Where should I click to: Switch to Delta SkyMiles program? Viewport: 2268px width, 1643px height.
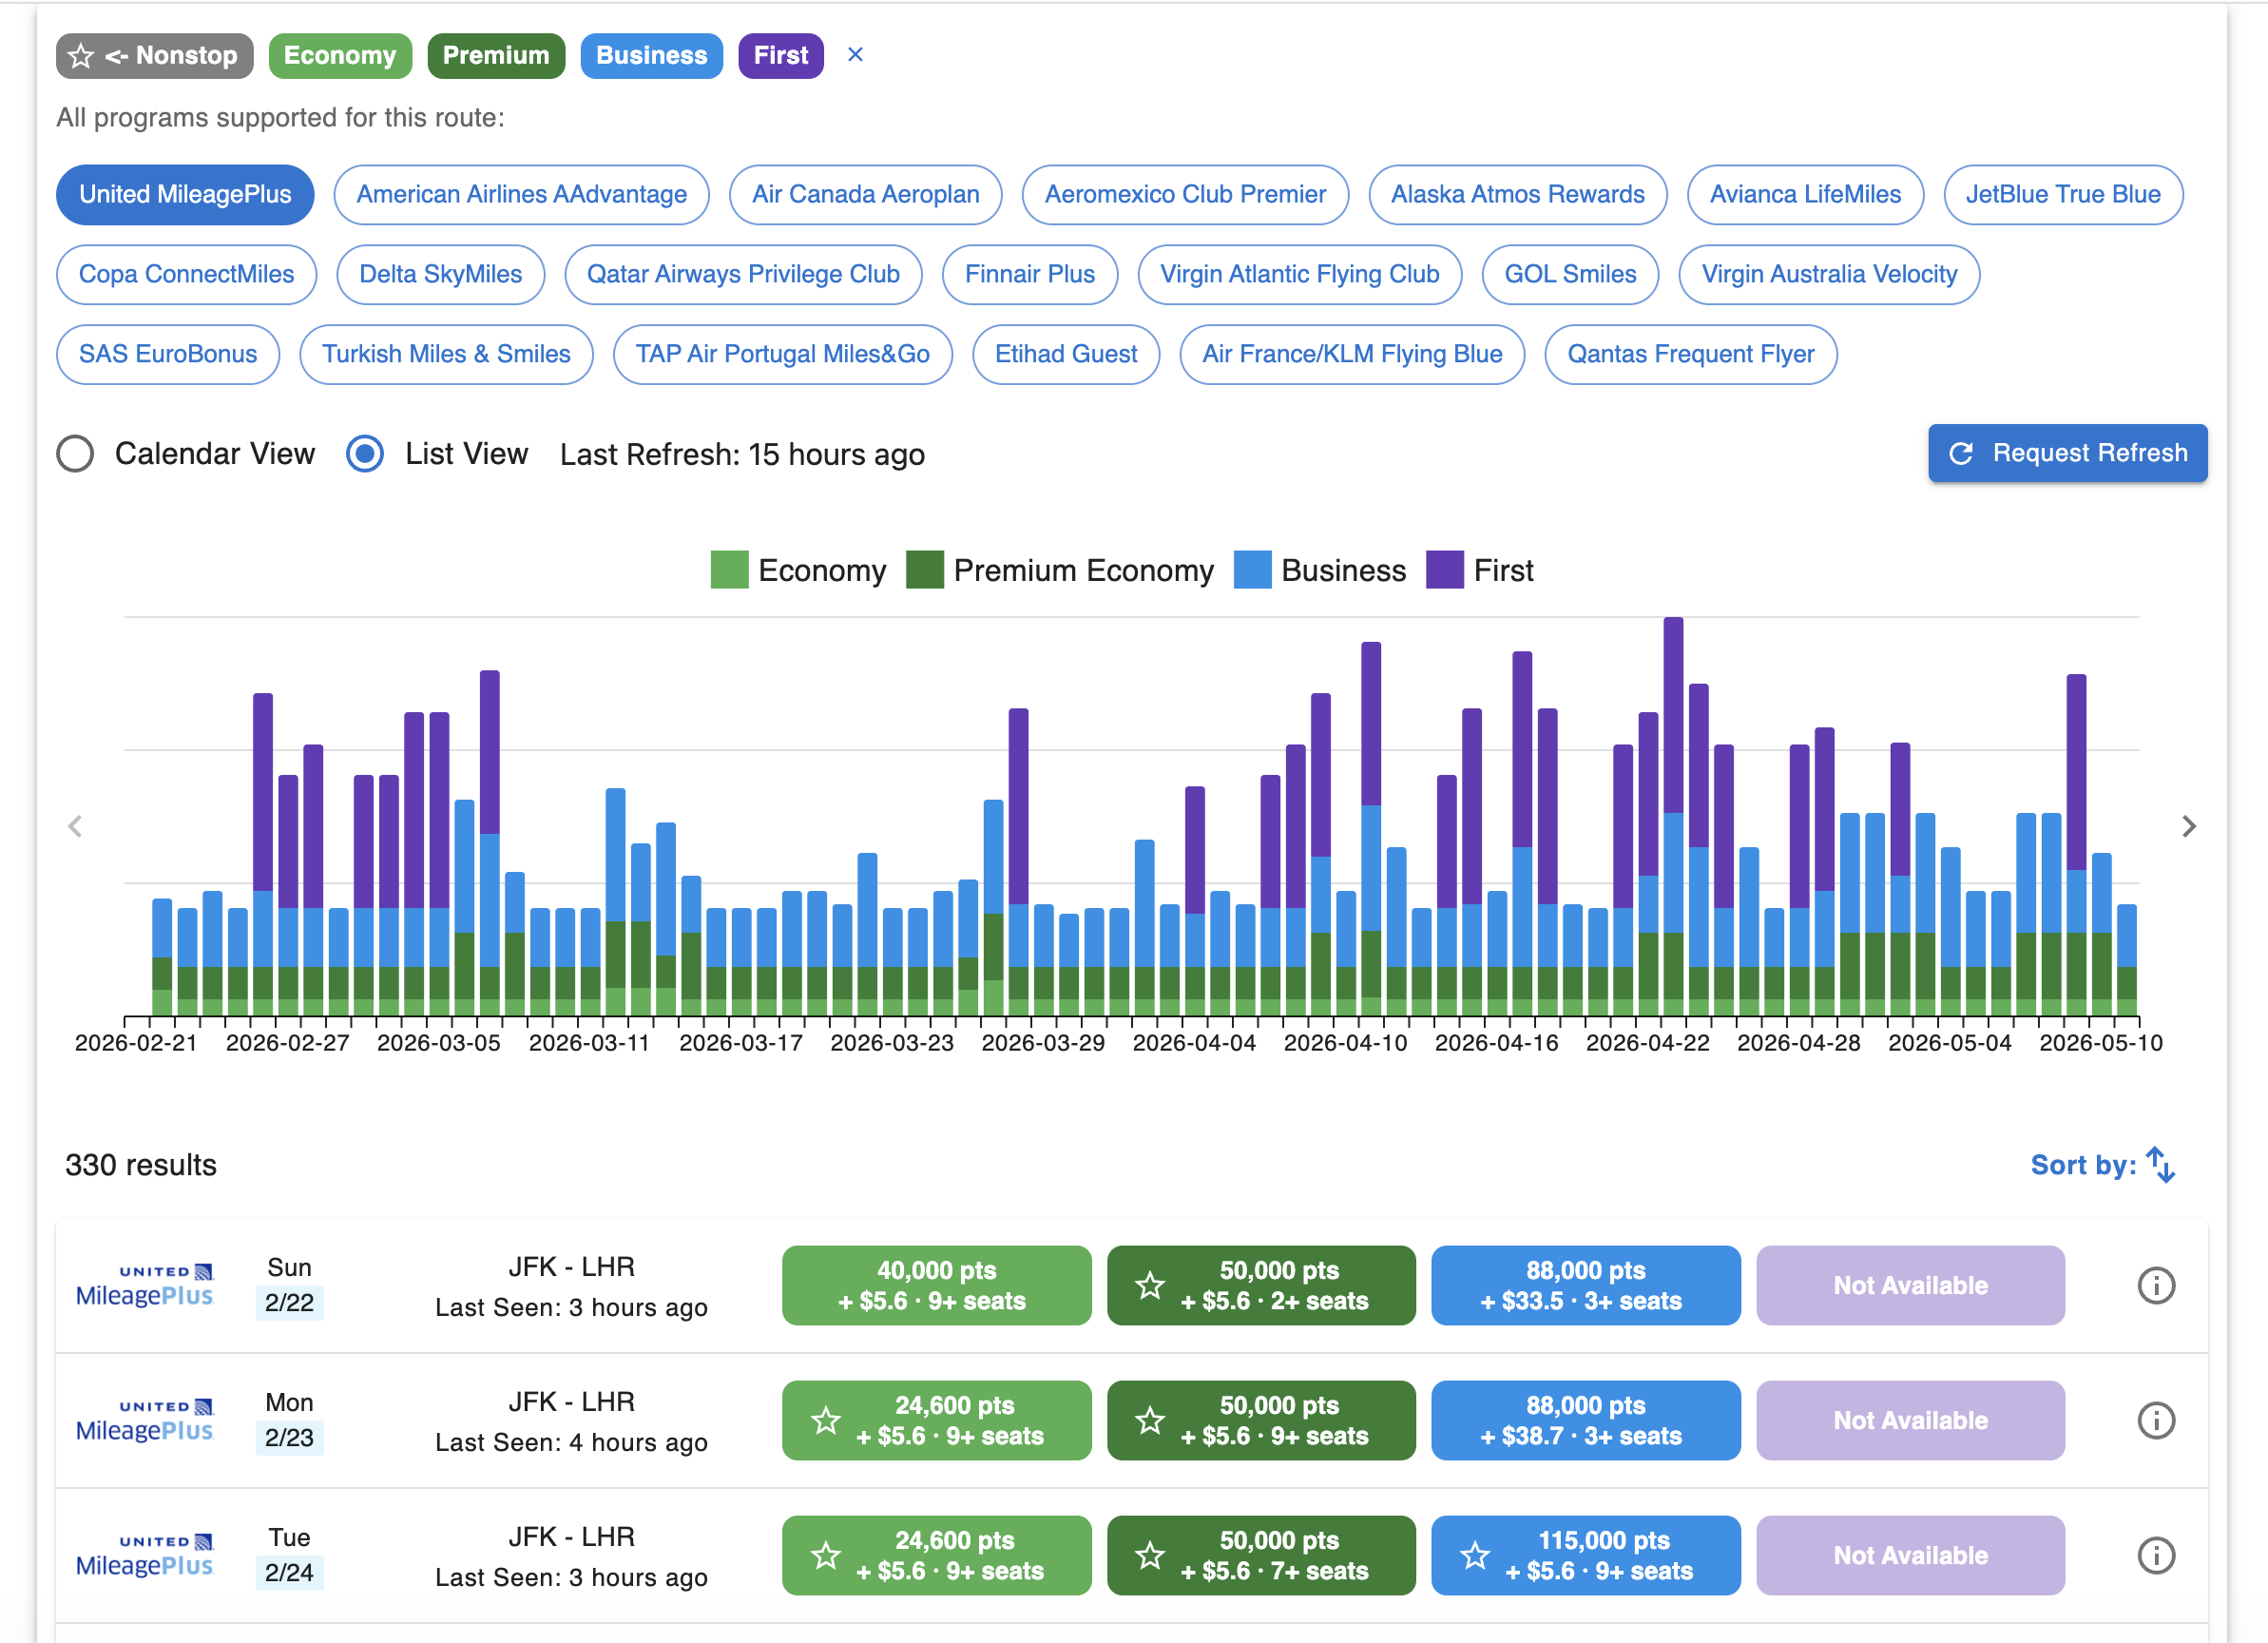tap(441, 275)
